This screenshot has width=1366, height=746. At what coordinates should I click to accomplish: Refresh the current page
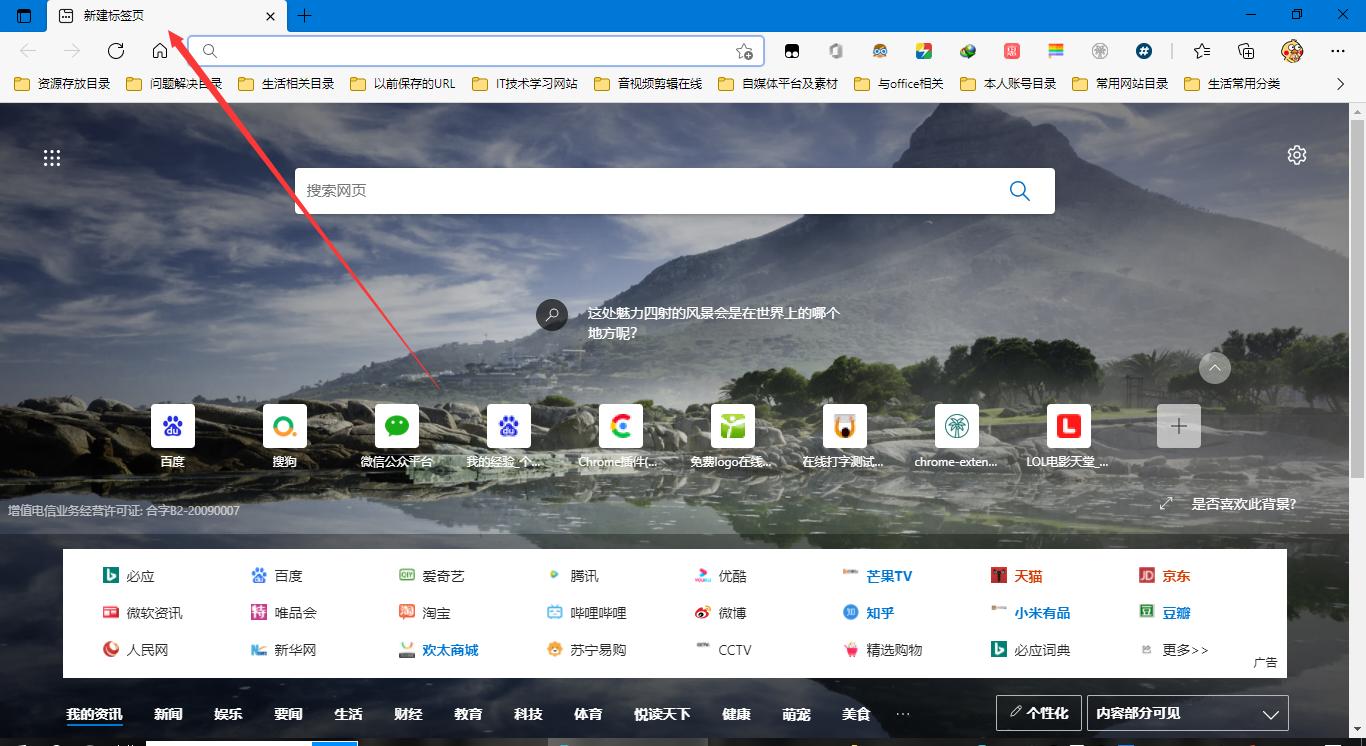tap(115, 50)
